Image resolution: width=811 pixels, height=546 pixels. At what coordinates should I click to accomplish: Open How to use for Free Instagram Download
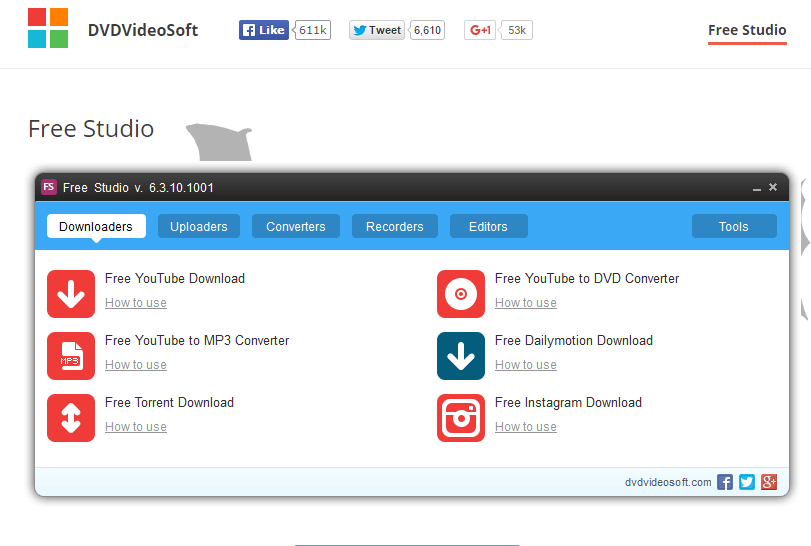click(x=525, y=427)
